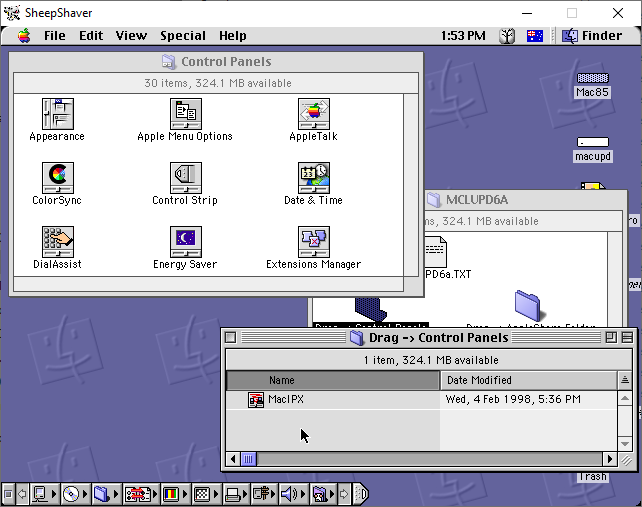
Task: Open the Edit menu
Action: (x=91, y=36)
